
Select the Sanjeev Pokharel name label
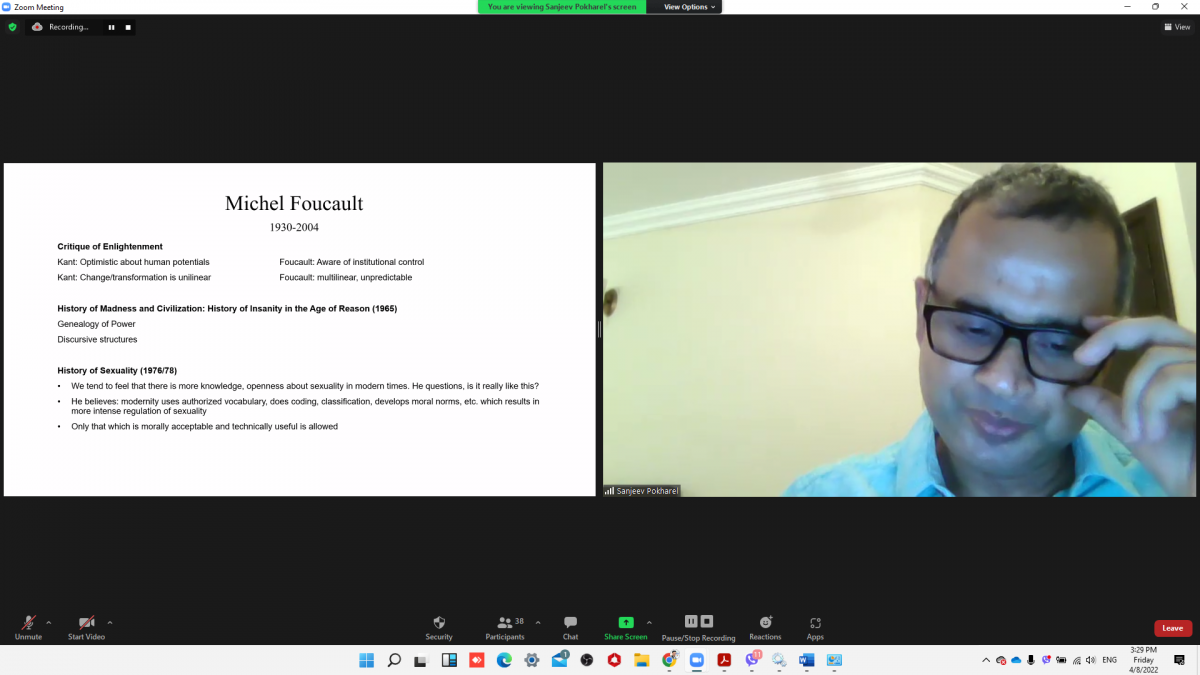coord(642,491)
